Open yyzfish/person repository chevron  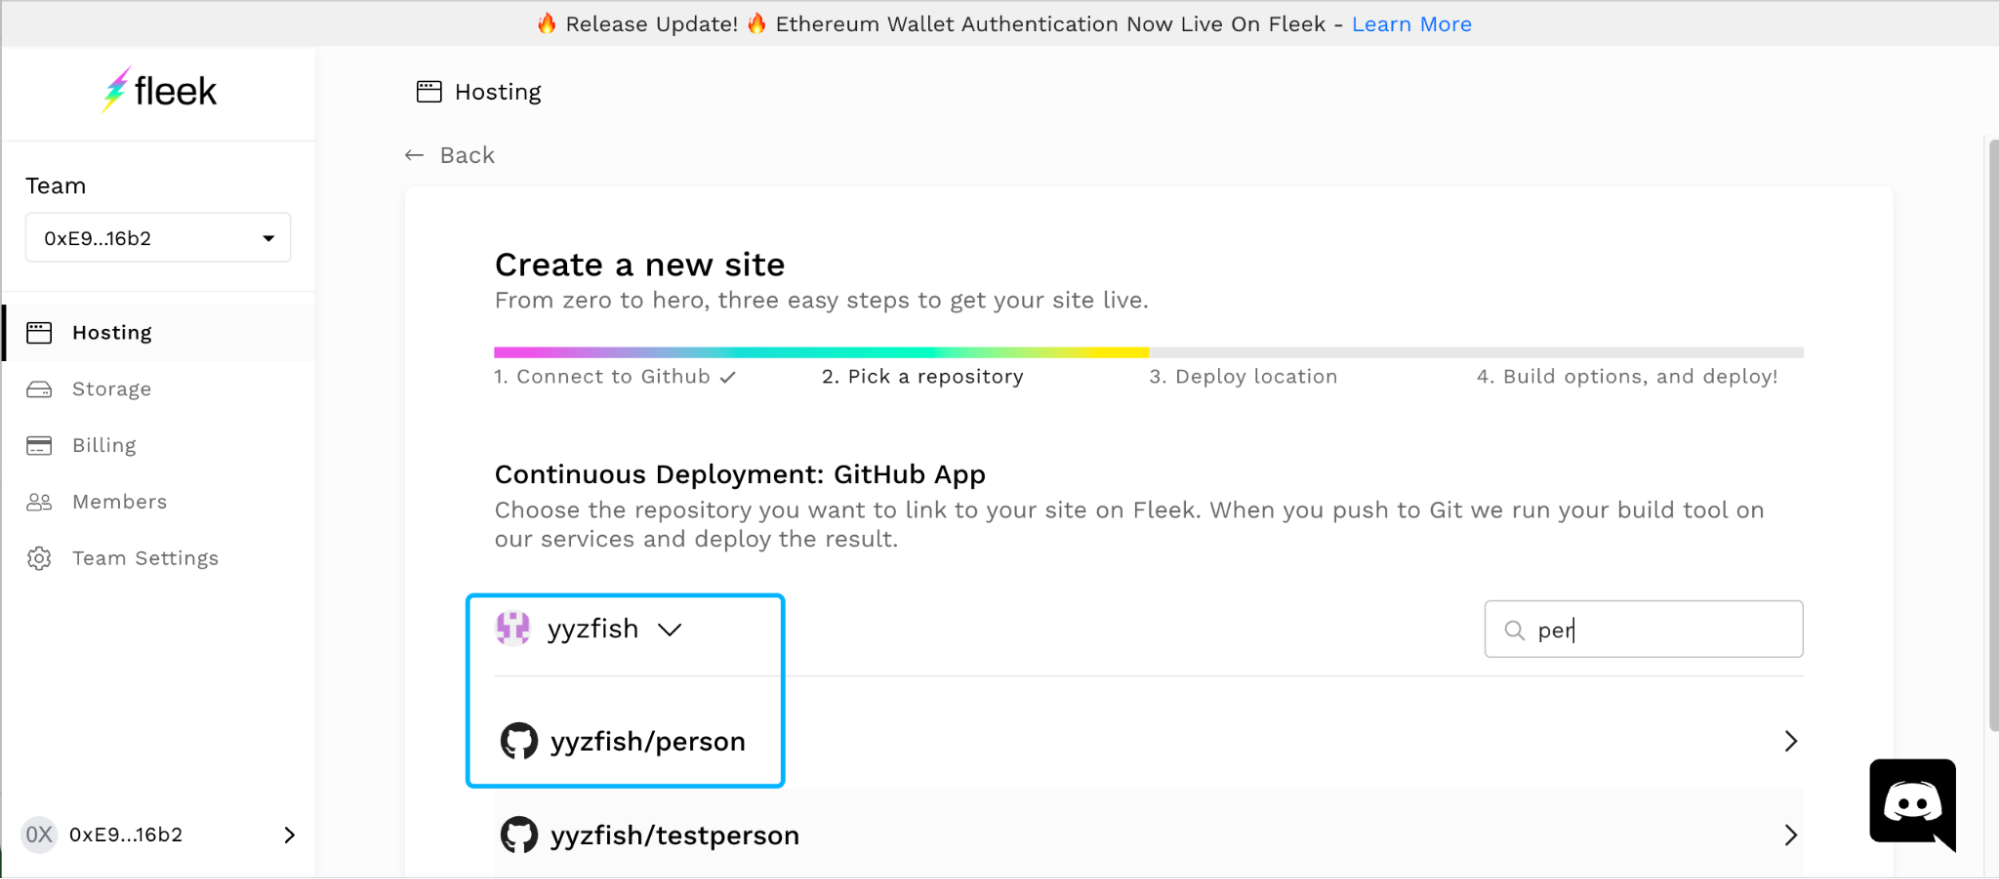[x=1790, y=741]
